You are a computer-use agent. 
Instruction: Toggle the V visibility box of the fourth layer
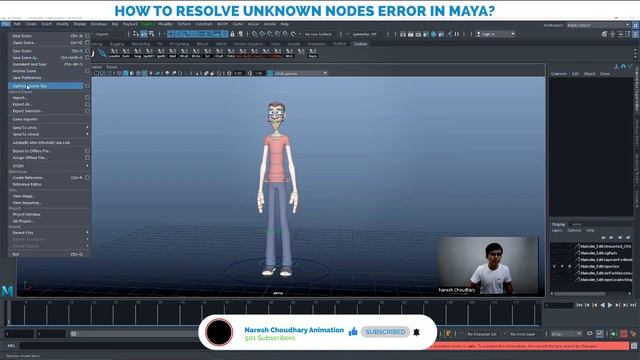click(x=554, y=267)
